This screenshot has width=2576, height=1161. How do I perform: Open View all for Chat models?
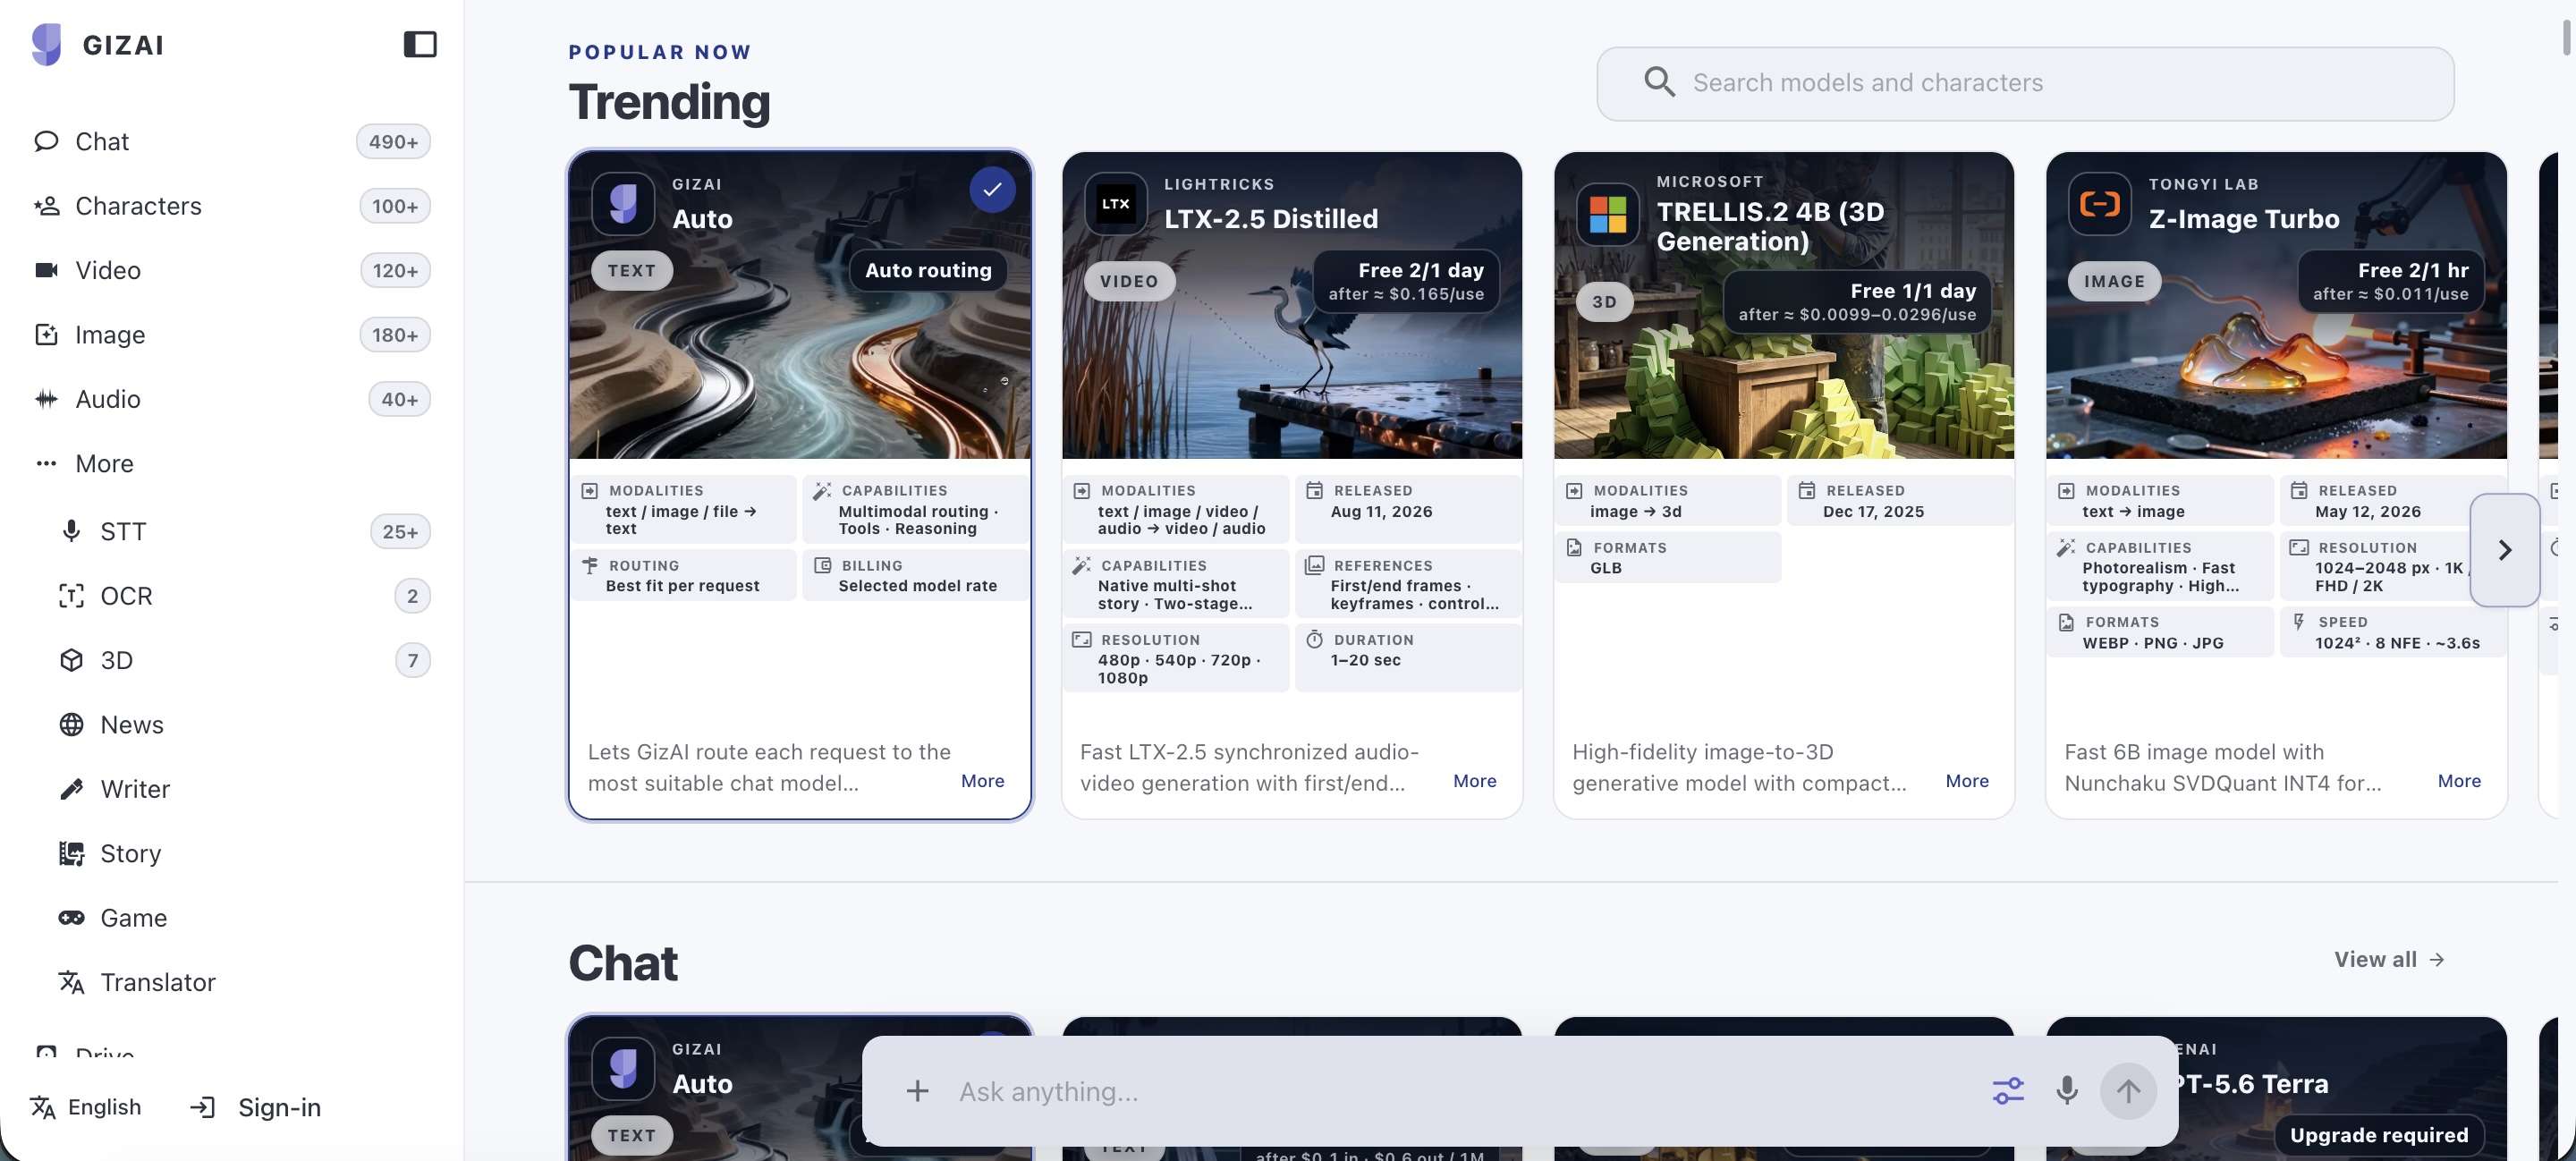tap(2389, 959)
